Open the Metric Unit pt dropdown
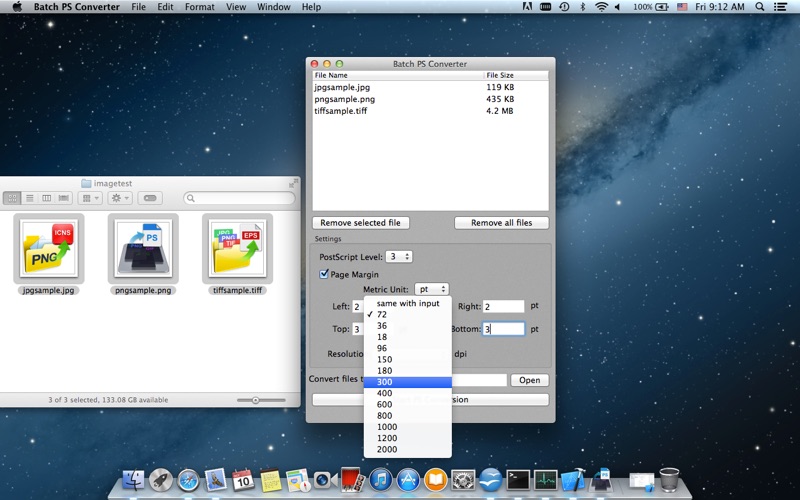The image size is (800, 500). coord(432,289)
